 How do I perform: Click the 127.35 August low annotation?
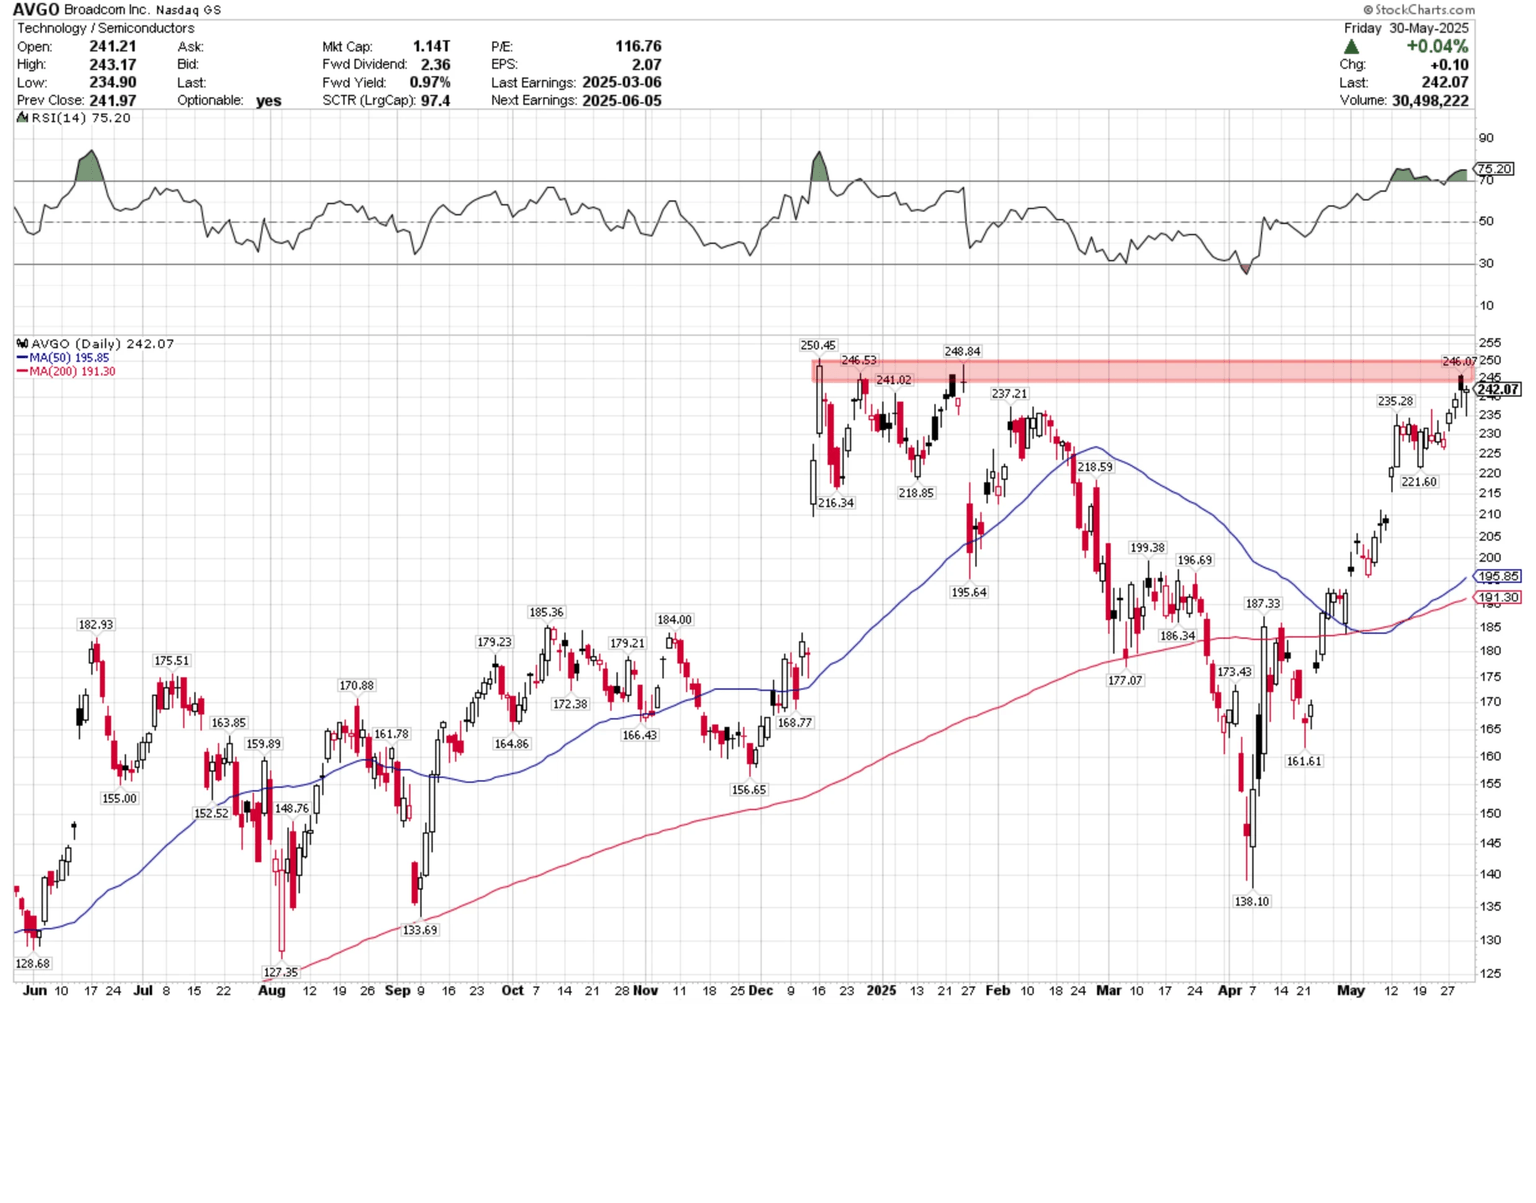(x=281, y=972)
